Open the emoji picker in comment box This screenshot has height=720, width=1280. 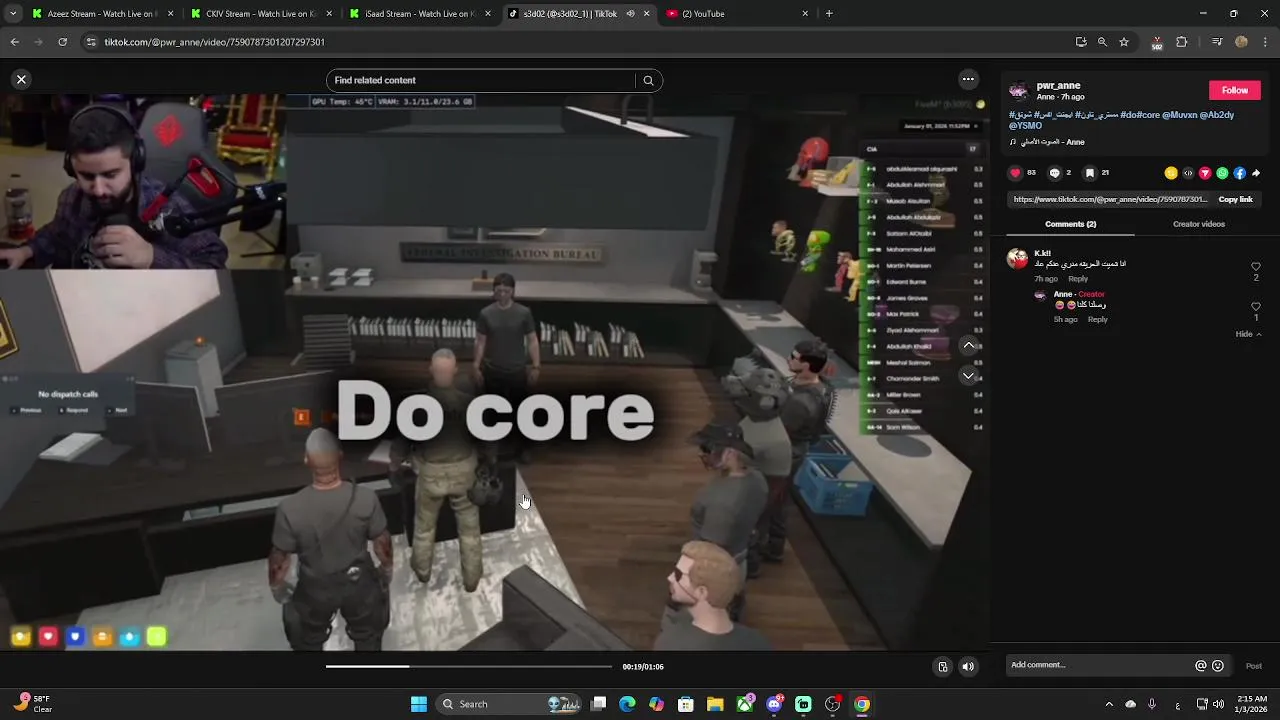coord(1218,666)
